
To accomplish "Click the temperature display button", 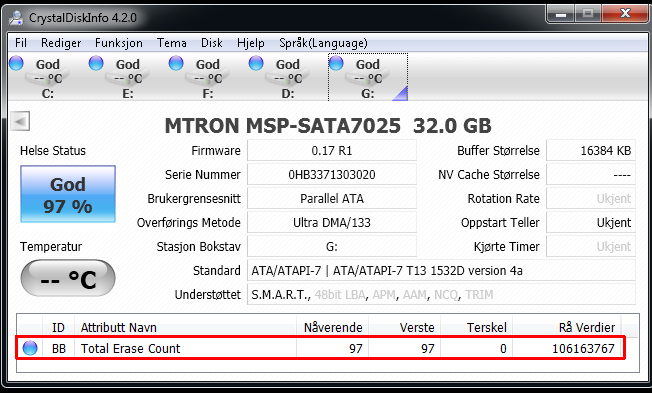I will [x=68, y=278].
